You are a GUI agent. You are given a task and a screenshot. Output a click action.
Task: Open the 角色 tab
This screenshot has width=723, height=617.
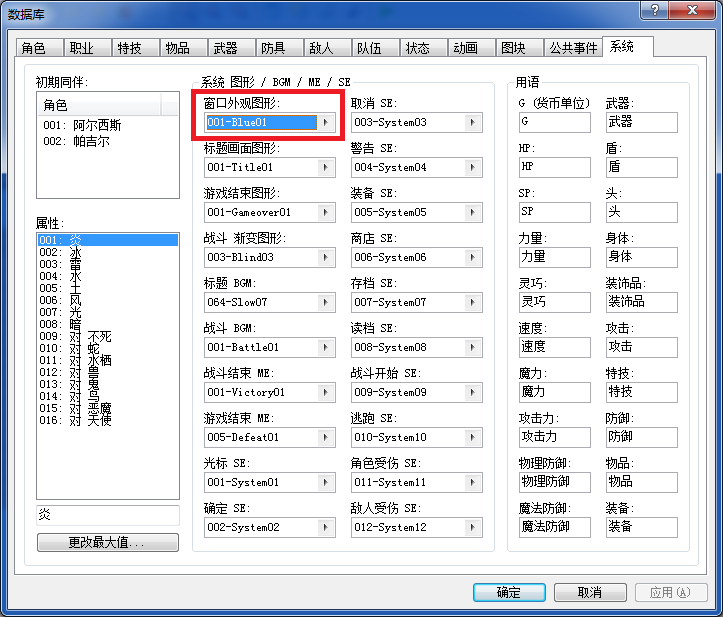(x=40, y=47)
